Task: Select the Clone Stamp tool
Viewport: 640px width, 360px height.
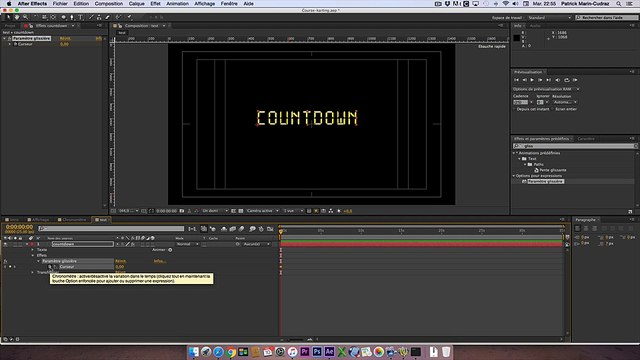Action: [x=99, y=17]
